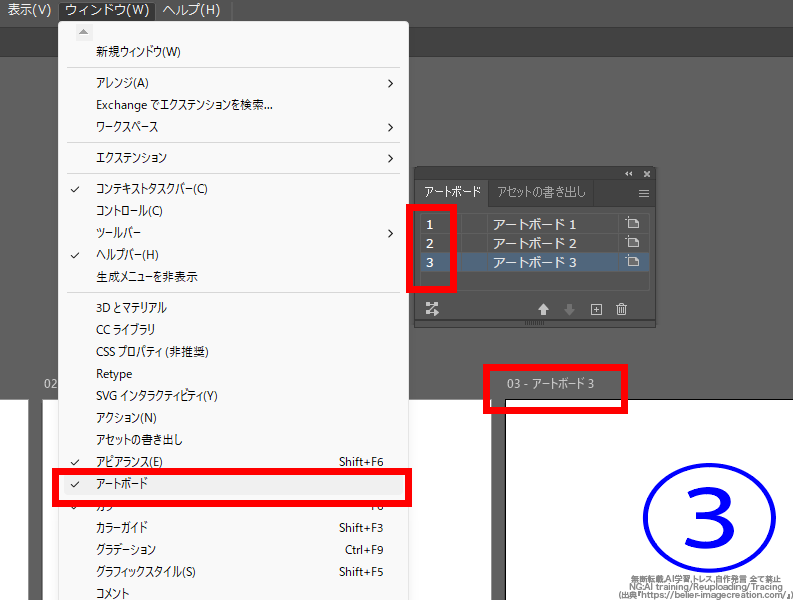
Task: Open options icon for アートボード 1
Action: (x=631, y=224)
